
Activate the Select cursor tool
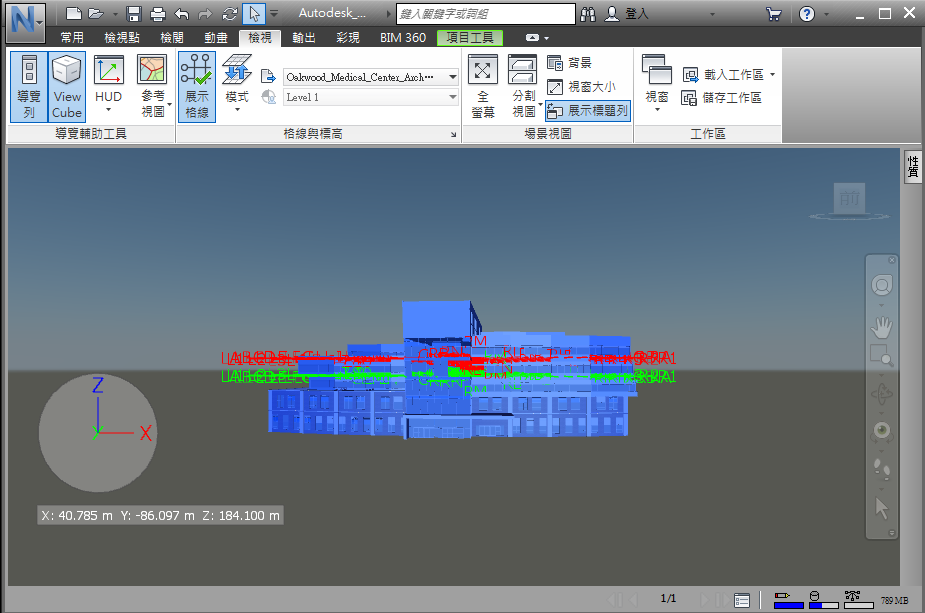tap(254, 14)
